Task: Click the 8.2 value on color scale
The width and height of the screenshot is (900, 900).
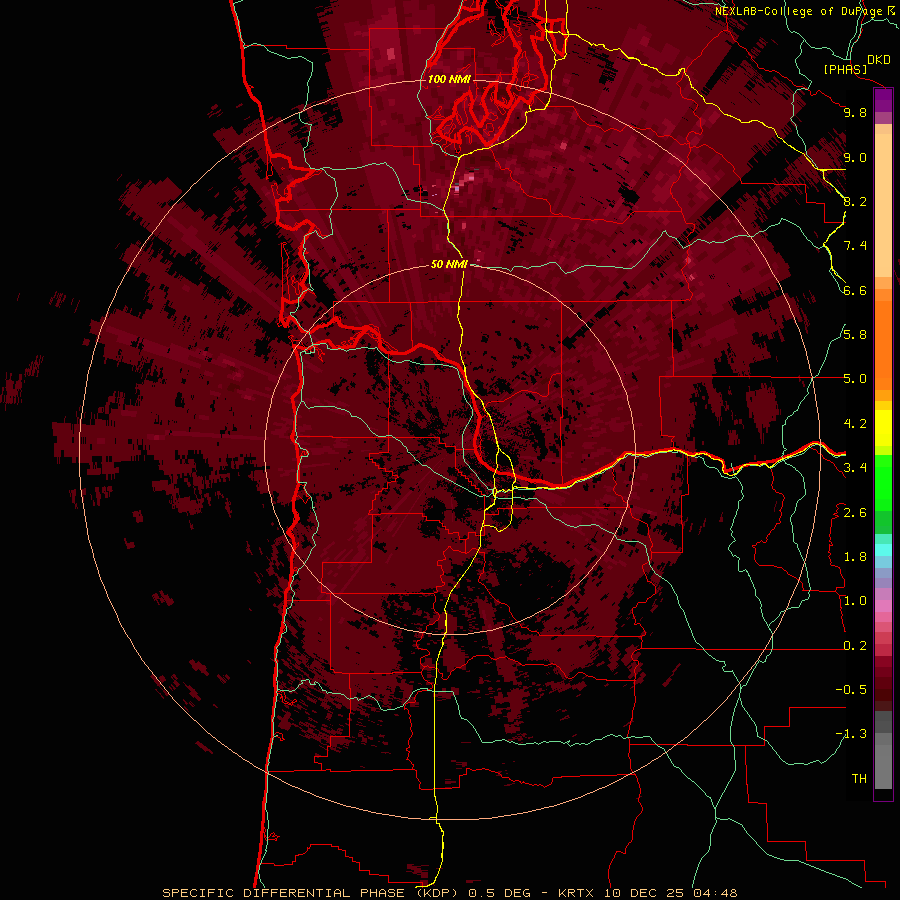Action: (x=855, y=201)
